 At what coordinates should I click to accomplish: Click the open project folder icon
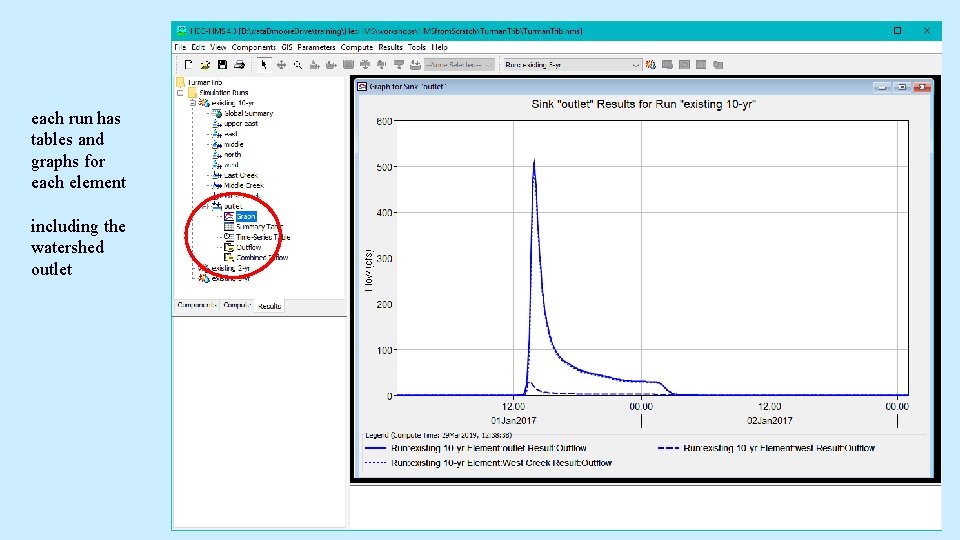coord(205,64)
